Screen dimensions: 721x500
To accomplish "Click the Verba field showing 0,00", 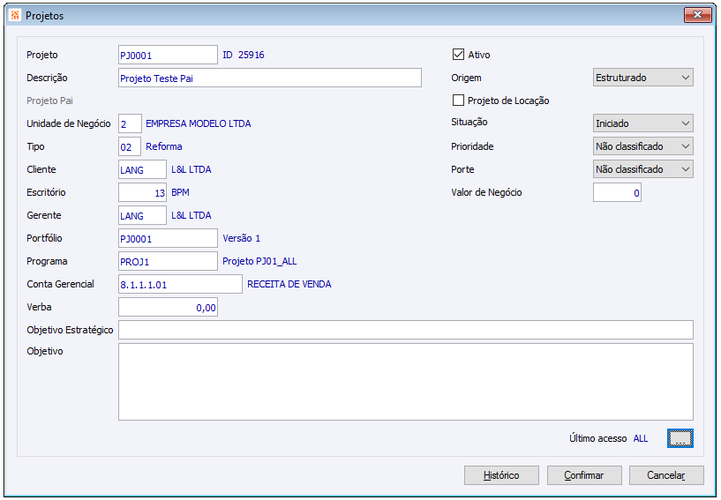I will 168,307.
